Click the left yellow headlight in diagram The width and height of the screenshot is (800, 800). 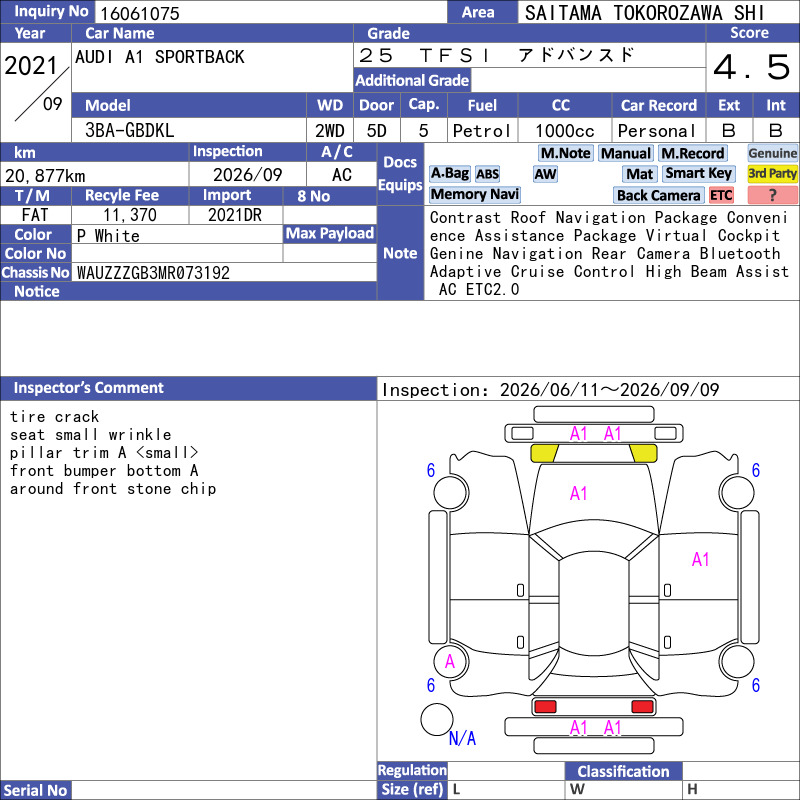pyautogui.click(x=544, y=453)
